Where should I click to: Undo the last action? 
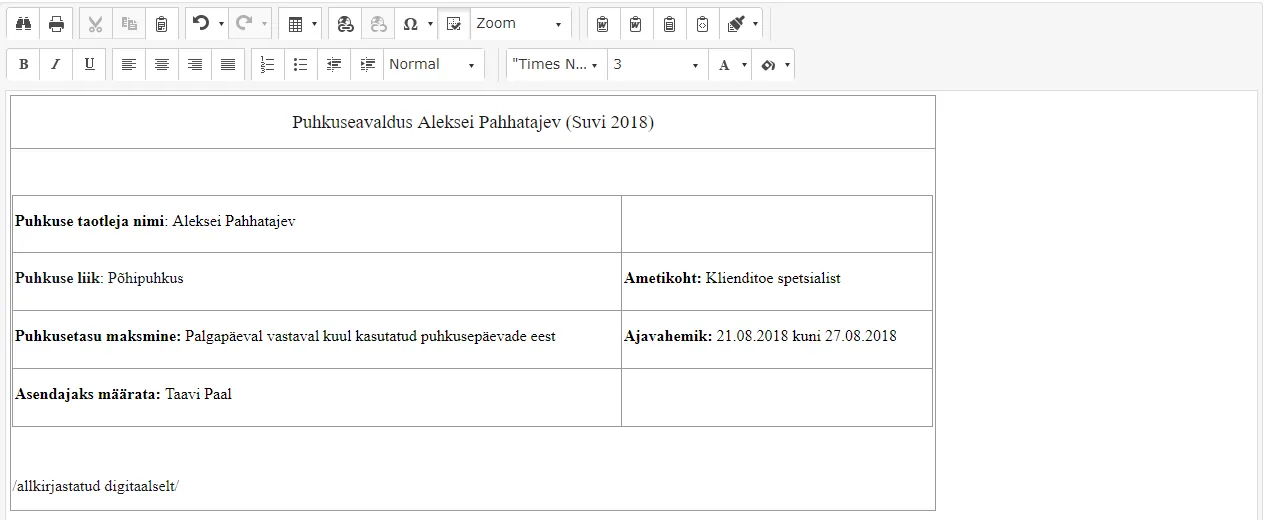[x=201, y=23]
